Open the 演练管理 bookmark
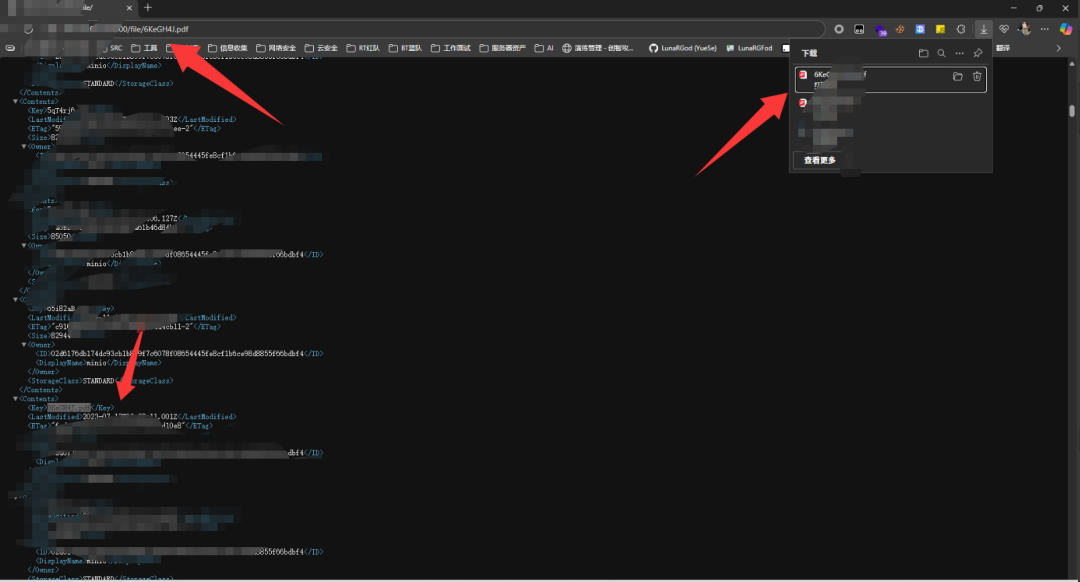 [x=597, y=48]
